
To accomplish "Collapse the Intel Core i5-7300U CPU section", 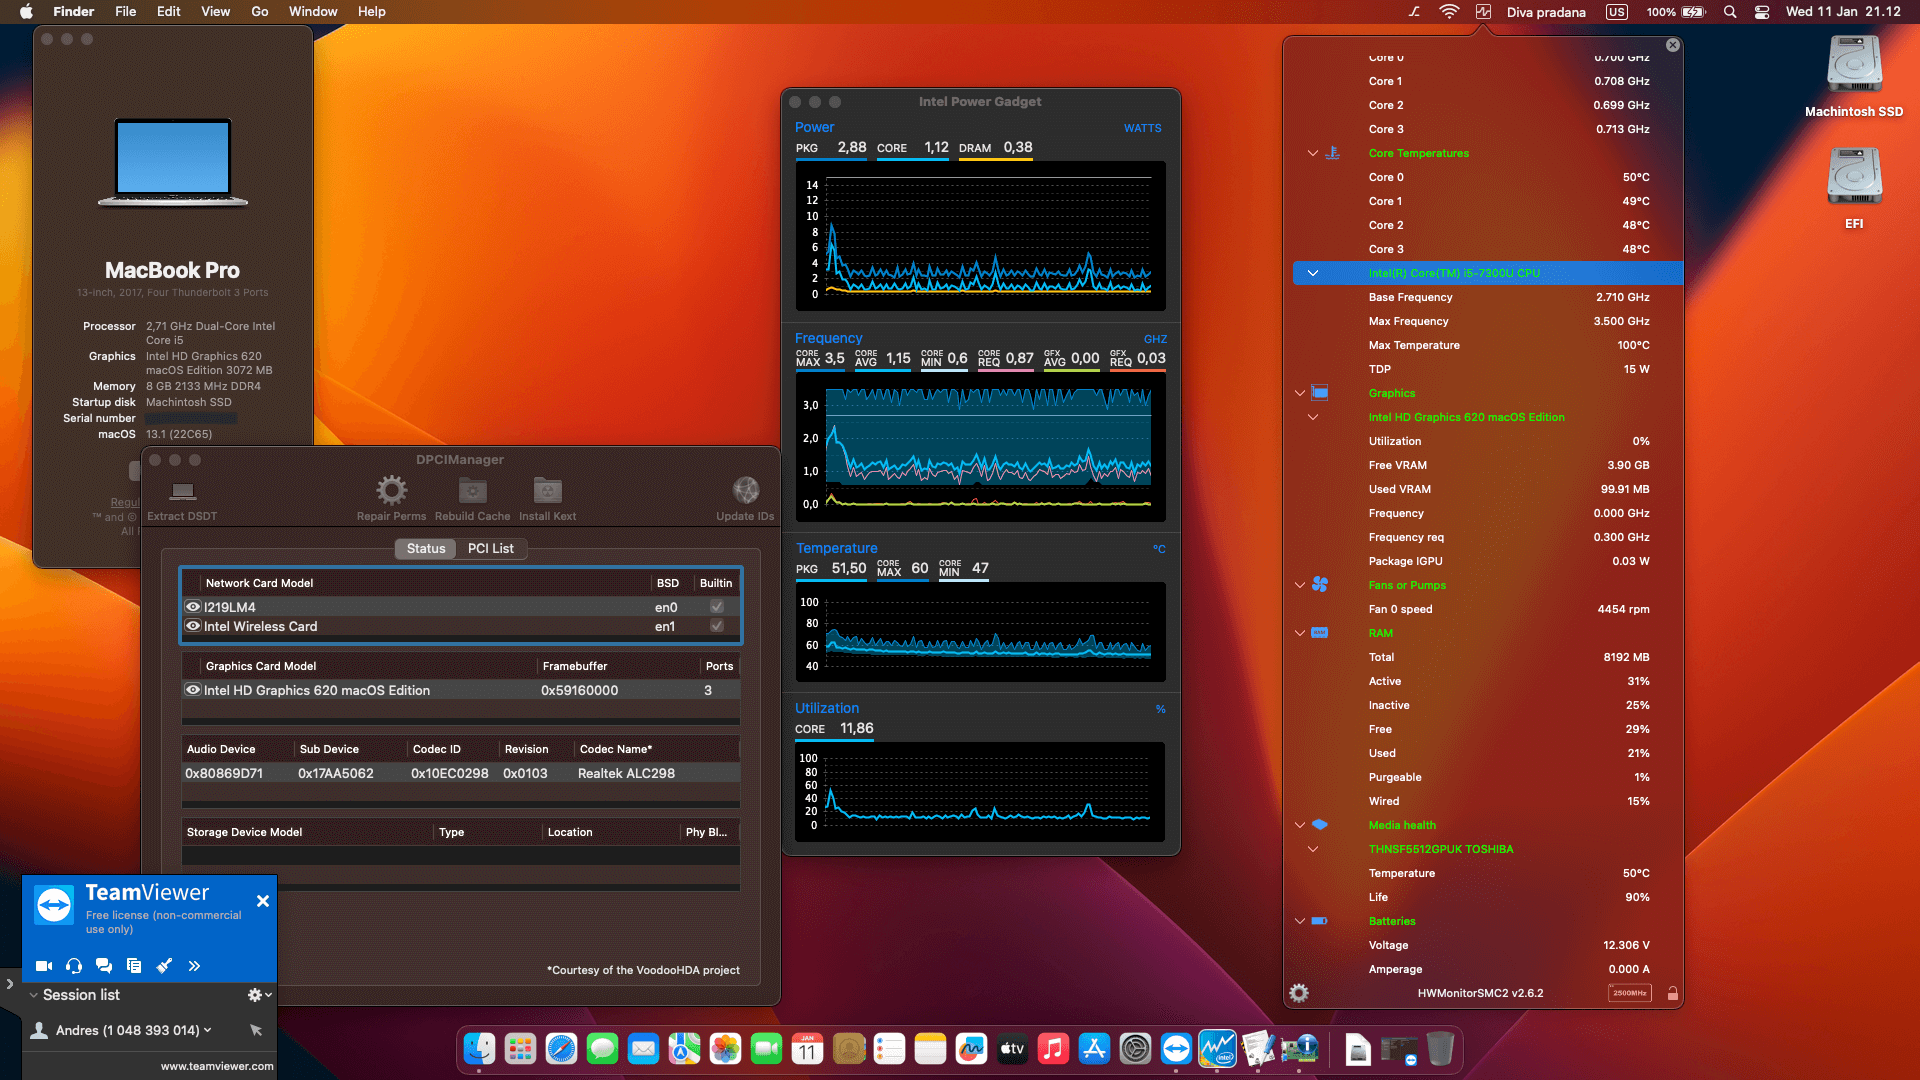I will point(1313,273).
